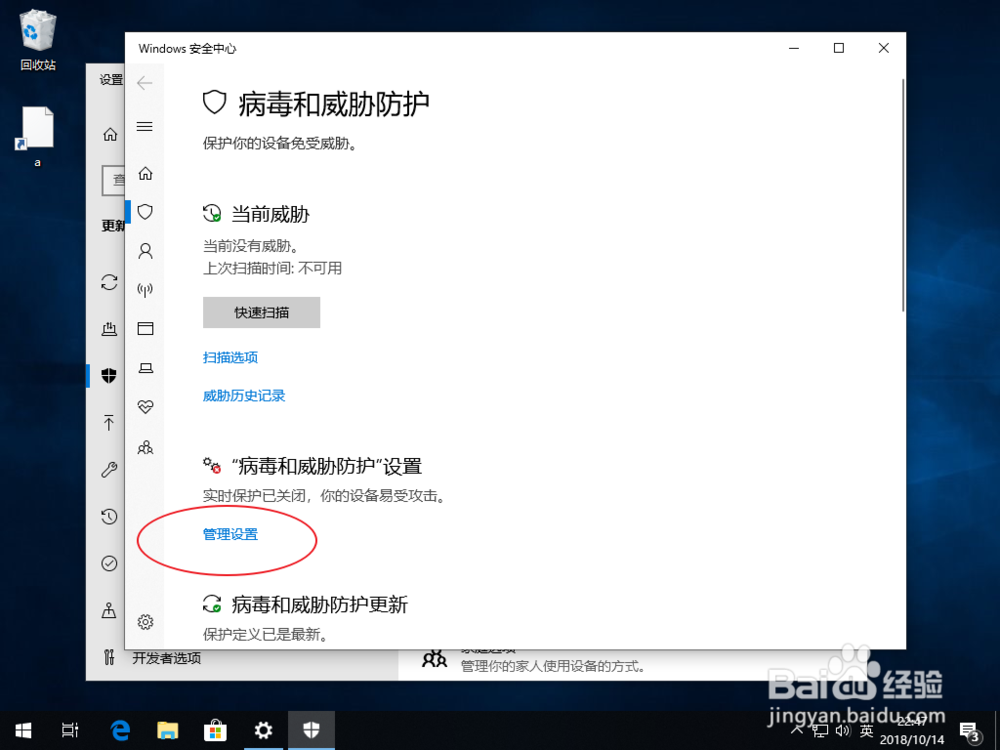
Task: Open family options people icon in sidebar
Action: click(x=145, y=447)
